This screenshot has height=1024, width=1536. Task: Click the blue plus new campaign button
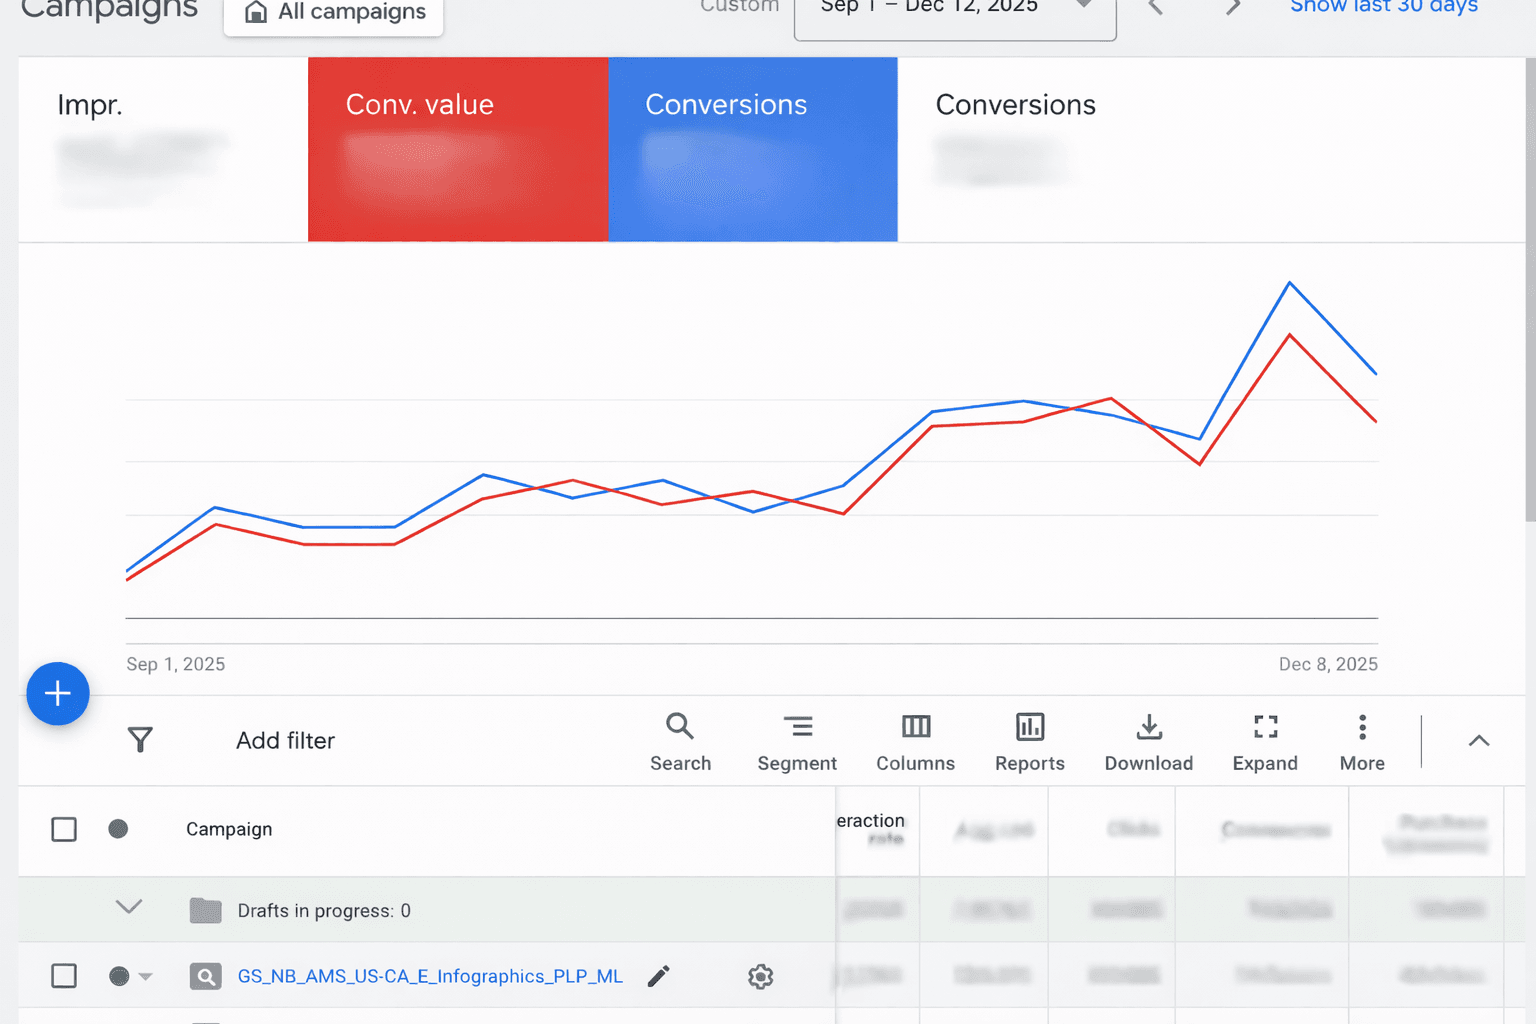[58, 693]
